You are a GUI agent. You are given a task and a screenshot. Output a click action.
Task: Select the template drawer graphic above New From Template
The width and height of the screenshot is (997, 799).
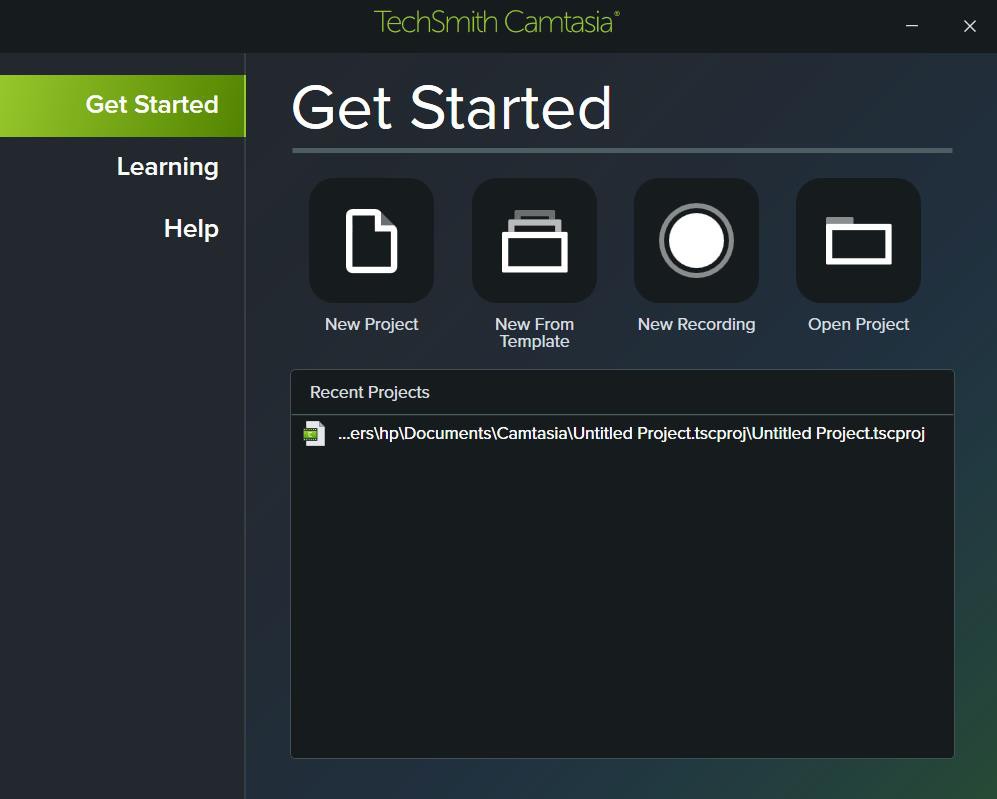pos(534,240)
